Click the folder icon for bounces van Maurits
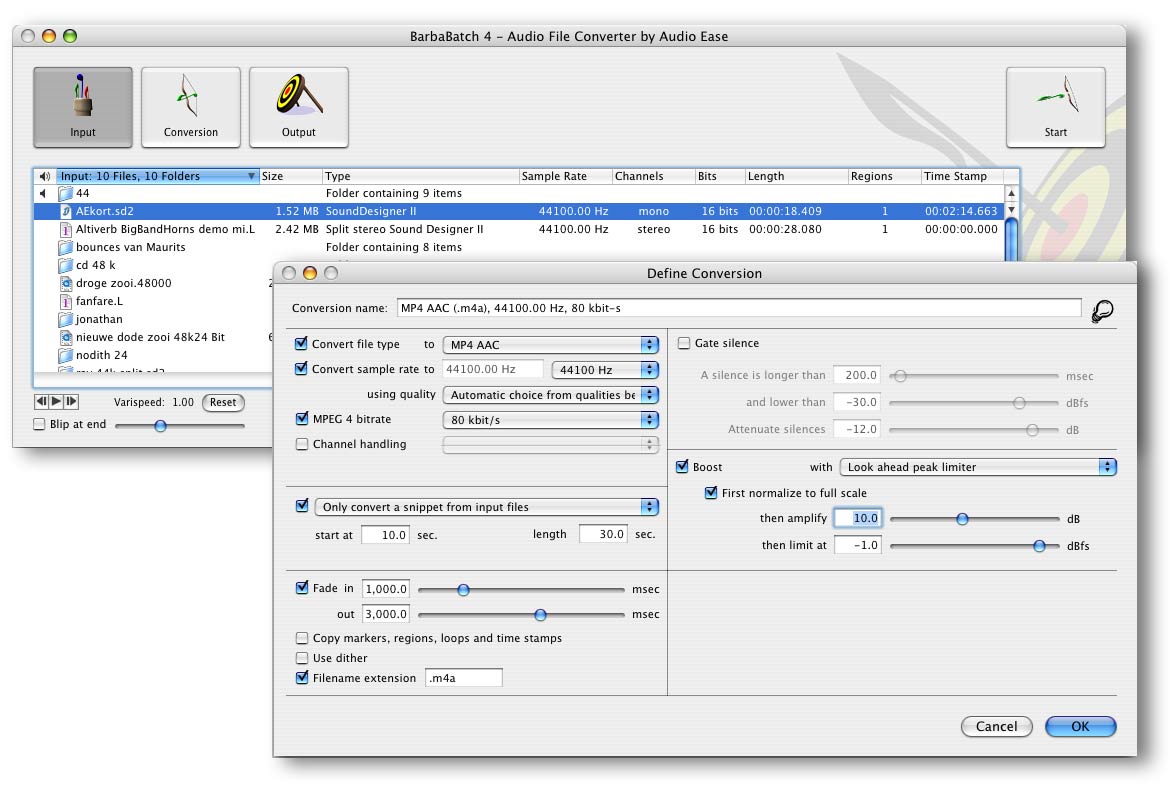Screen dimensions: 1169x791 [66, 248]
